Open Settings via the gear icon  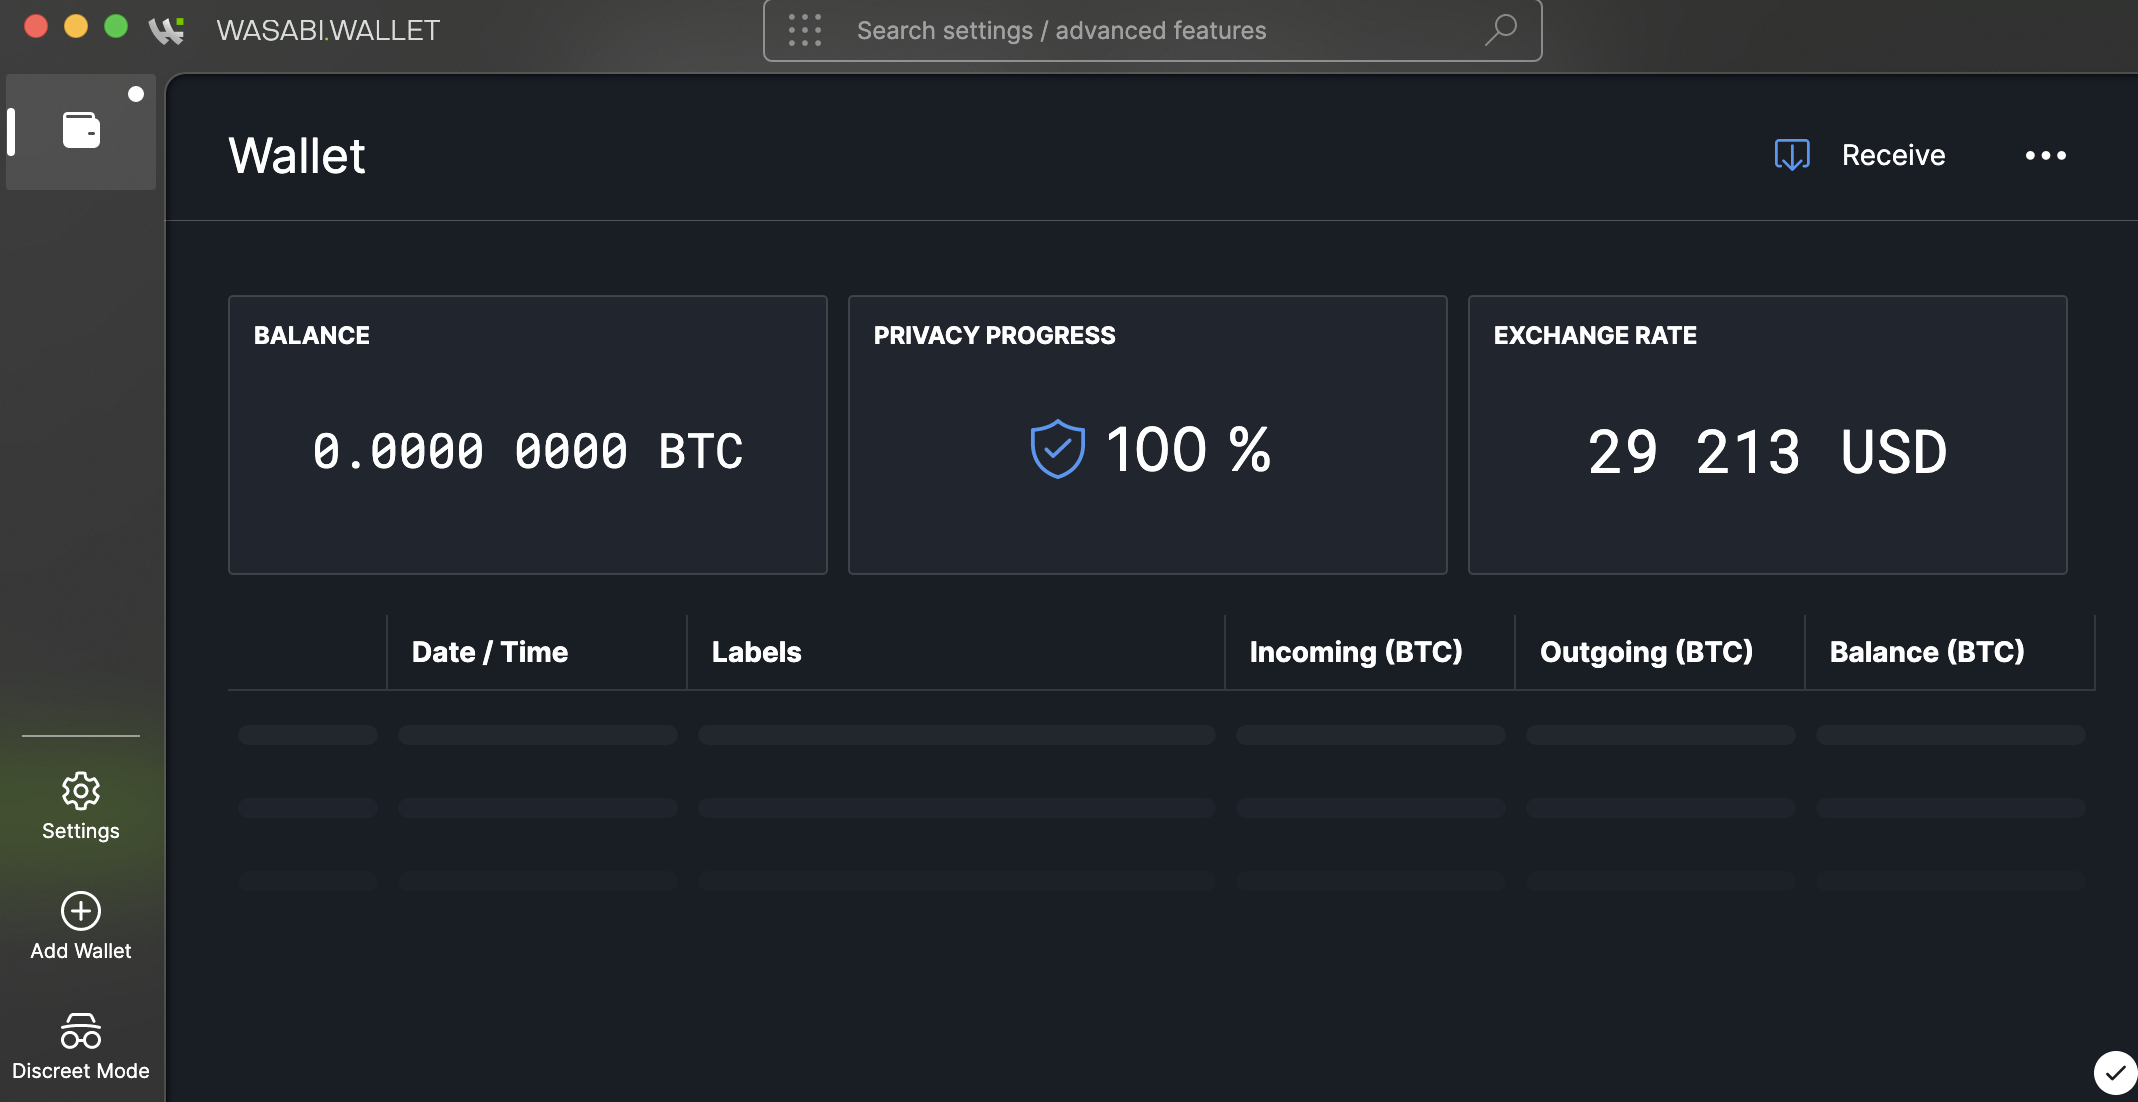(80, 790)
